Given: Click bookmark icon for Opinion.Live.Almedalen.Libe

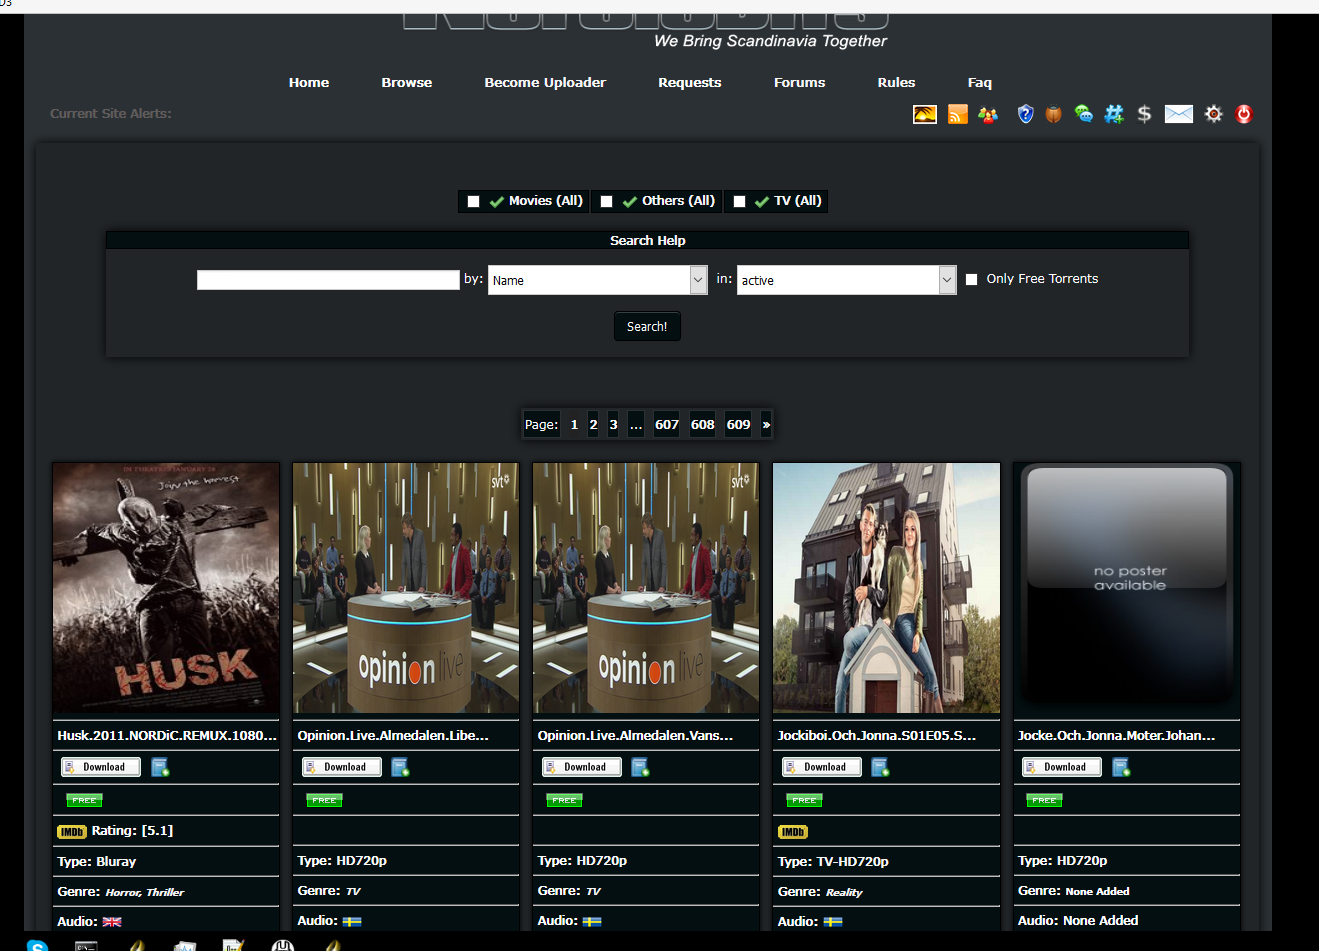Looking at the screenshot, I should point(400,767).
